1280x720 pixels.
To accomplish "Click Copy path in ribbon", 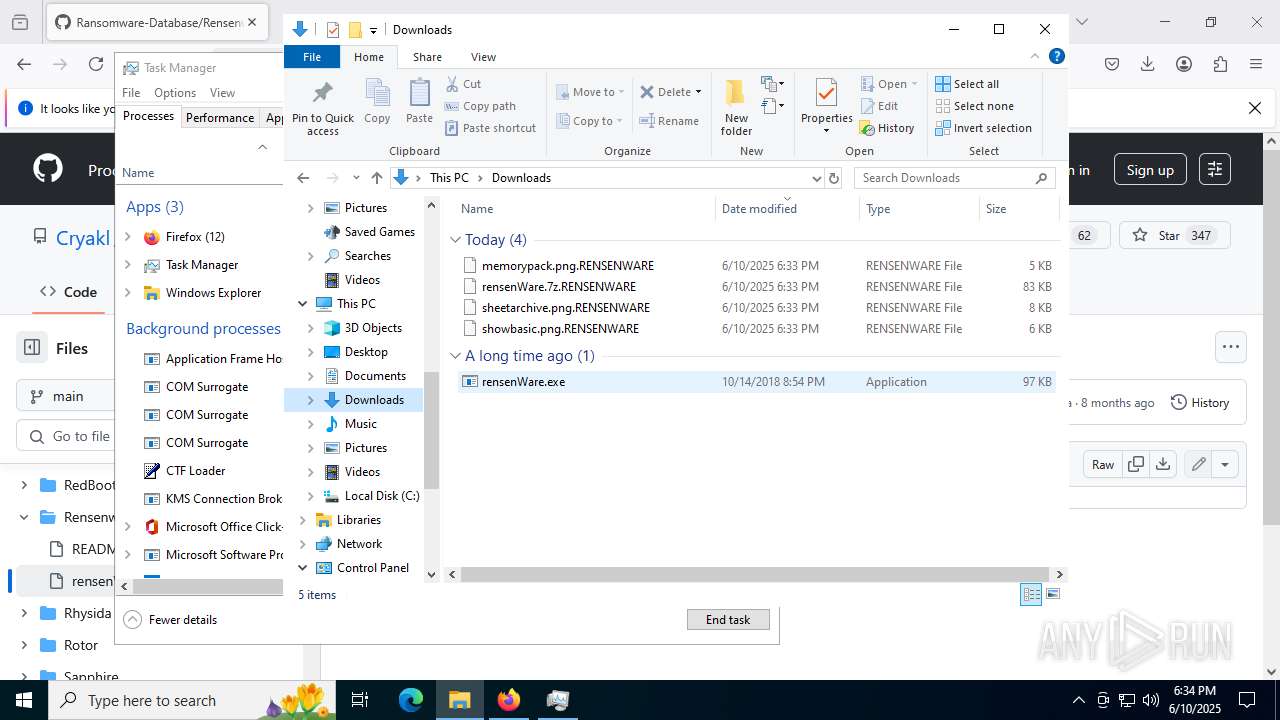I will [x=480, y=106].
